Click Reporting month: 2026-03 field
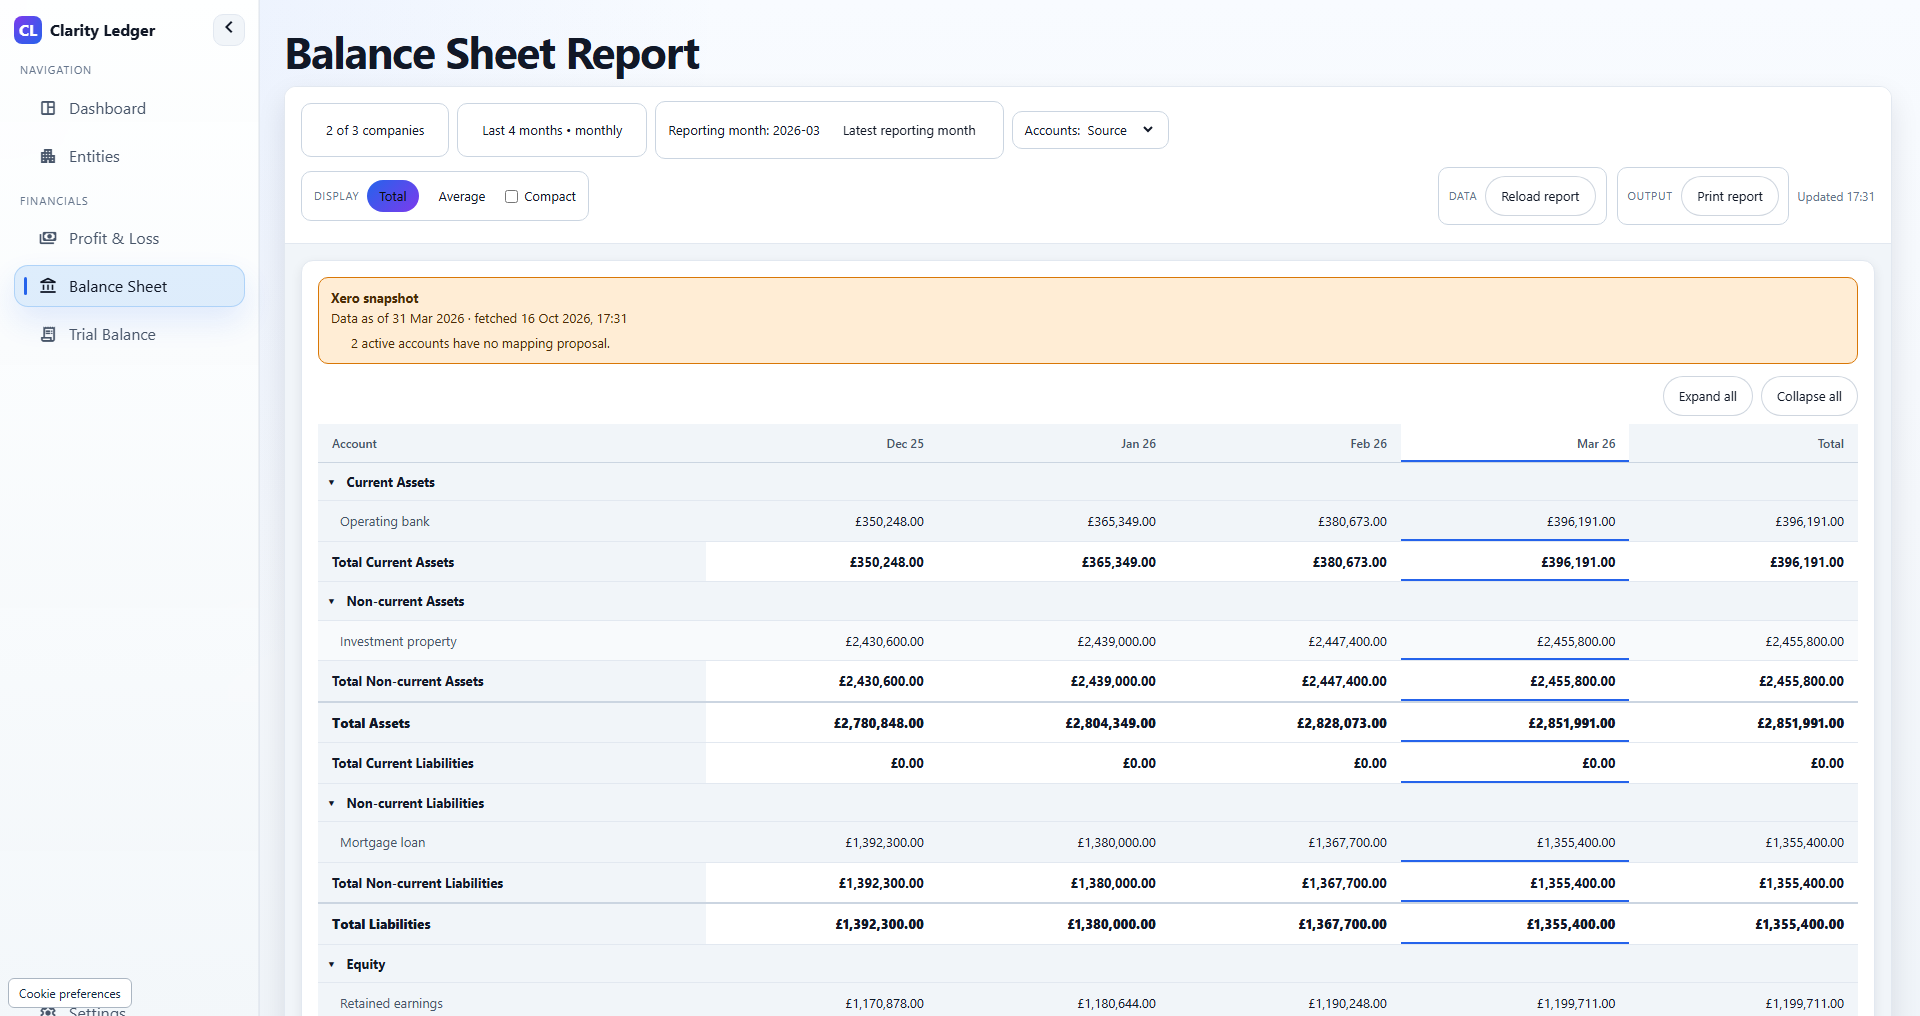Image resolution: width=1920 pixels, height=1016 pixels. pos(744,130)
